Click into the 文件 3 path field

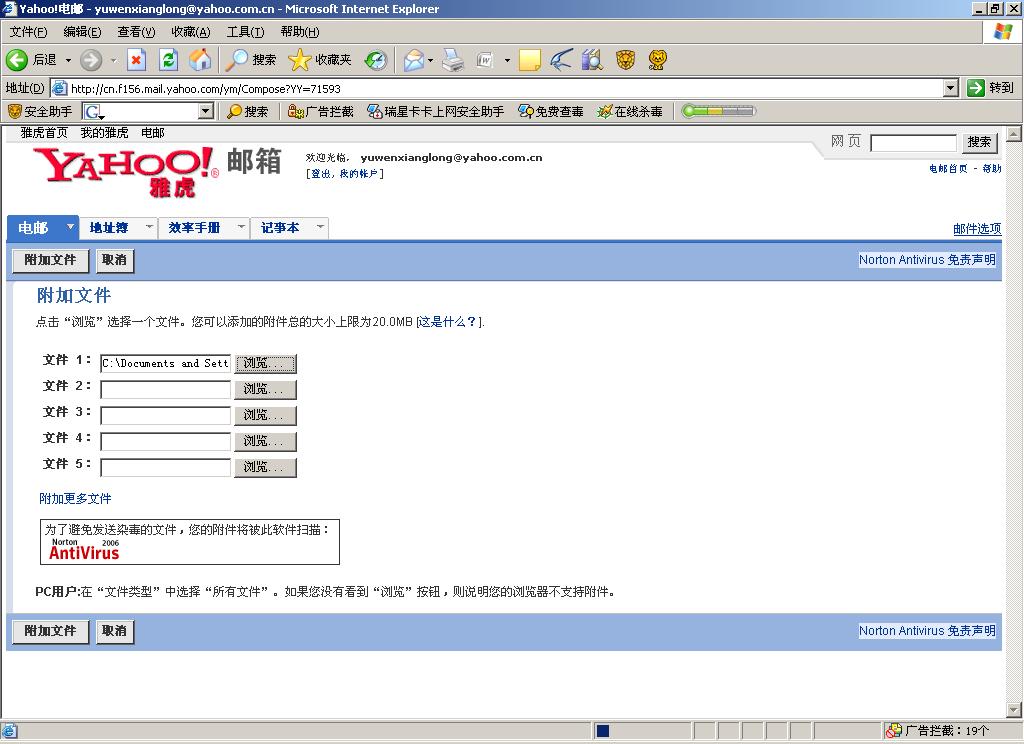(165, 415)
